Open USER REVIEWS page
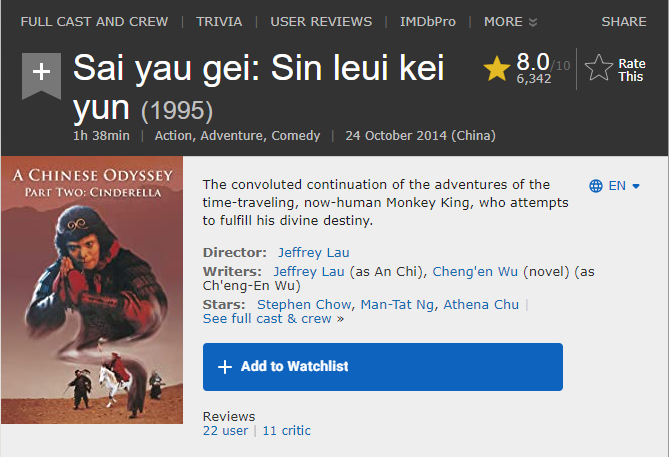 click(x=321, y=21)
